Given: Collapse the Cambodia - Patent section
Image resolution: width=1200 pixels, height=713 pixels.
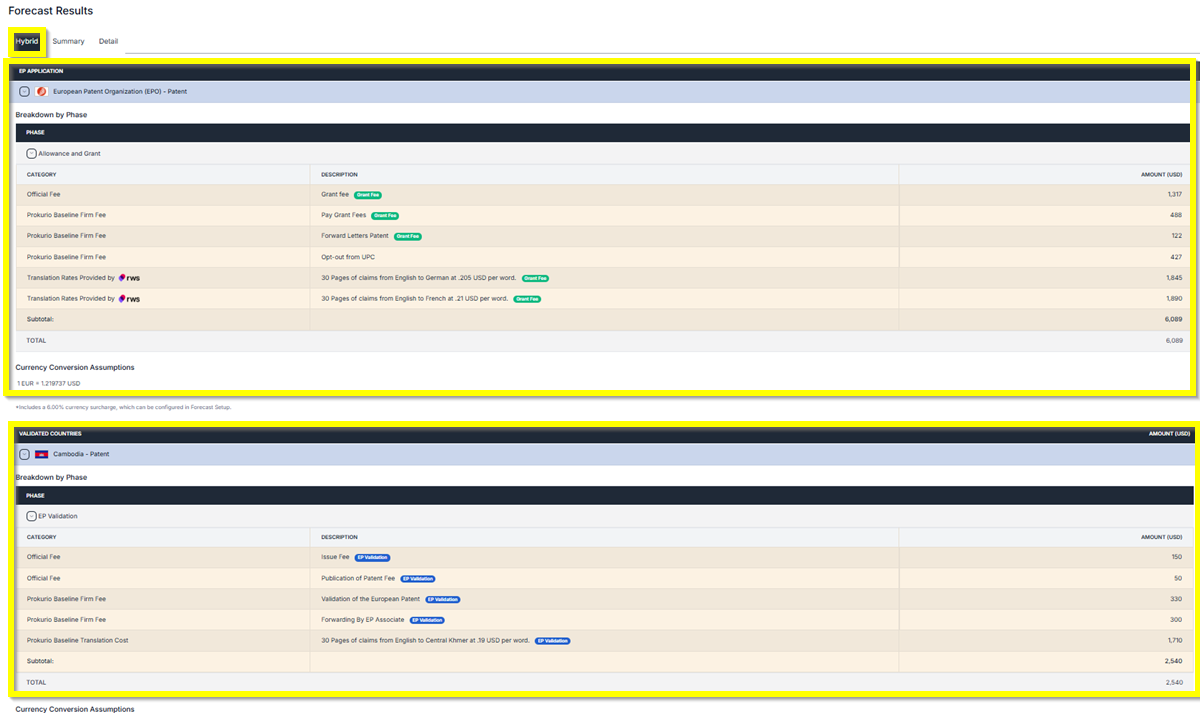Looking at the screenshot, I should coord(25,454).
